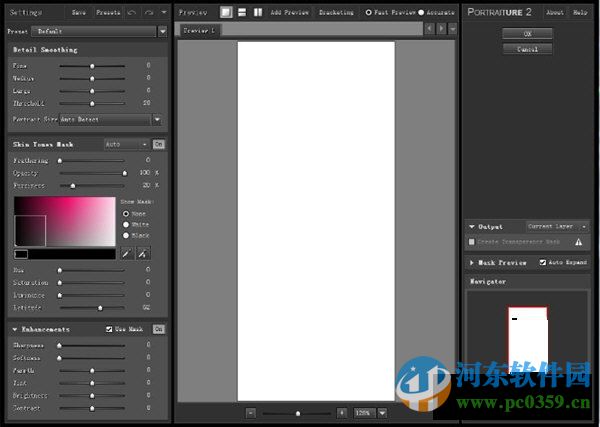The image size is (600, 427).
Task: Expand the Mask Preview section
Action: pos(471,263)
